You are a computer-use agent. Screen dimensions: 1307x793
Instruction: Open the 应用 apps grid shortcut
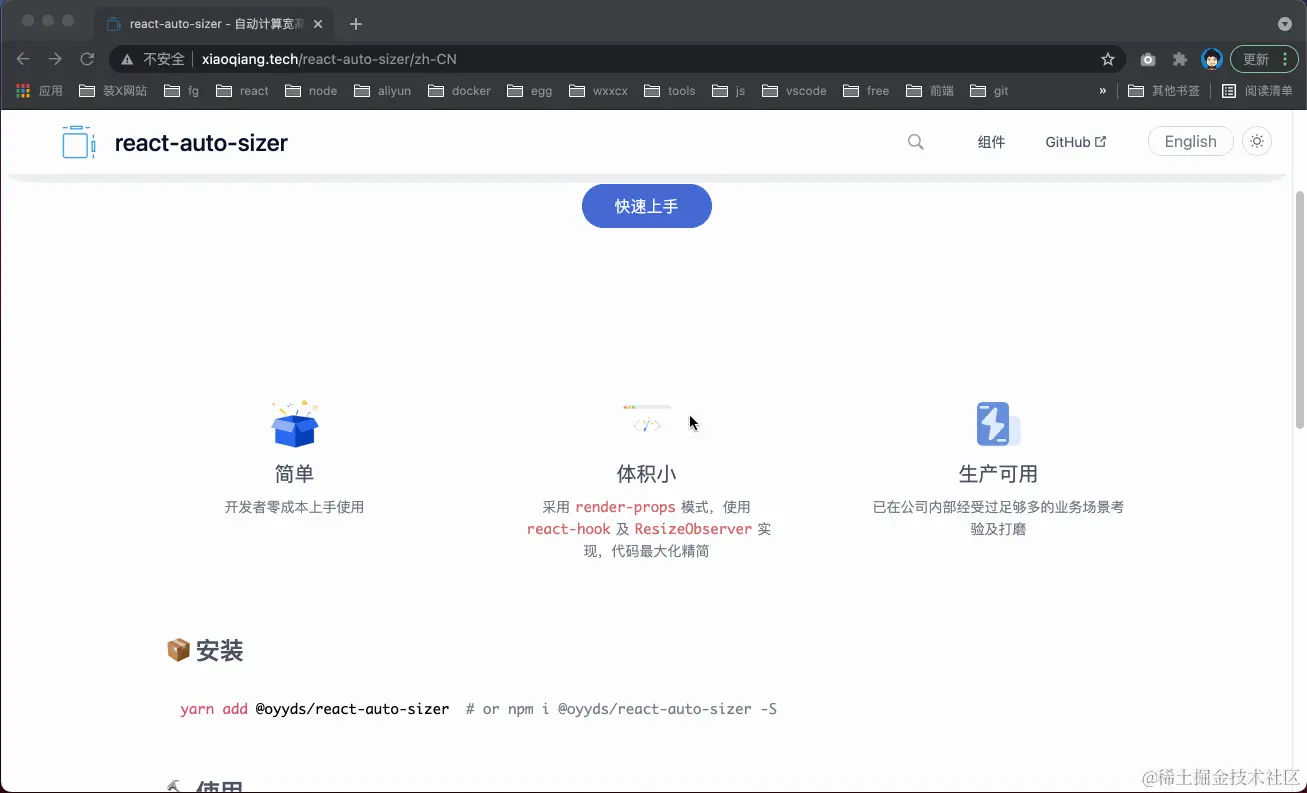tap(39, 90)
